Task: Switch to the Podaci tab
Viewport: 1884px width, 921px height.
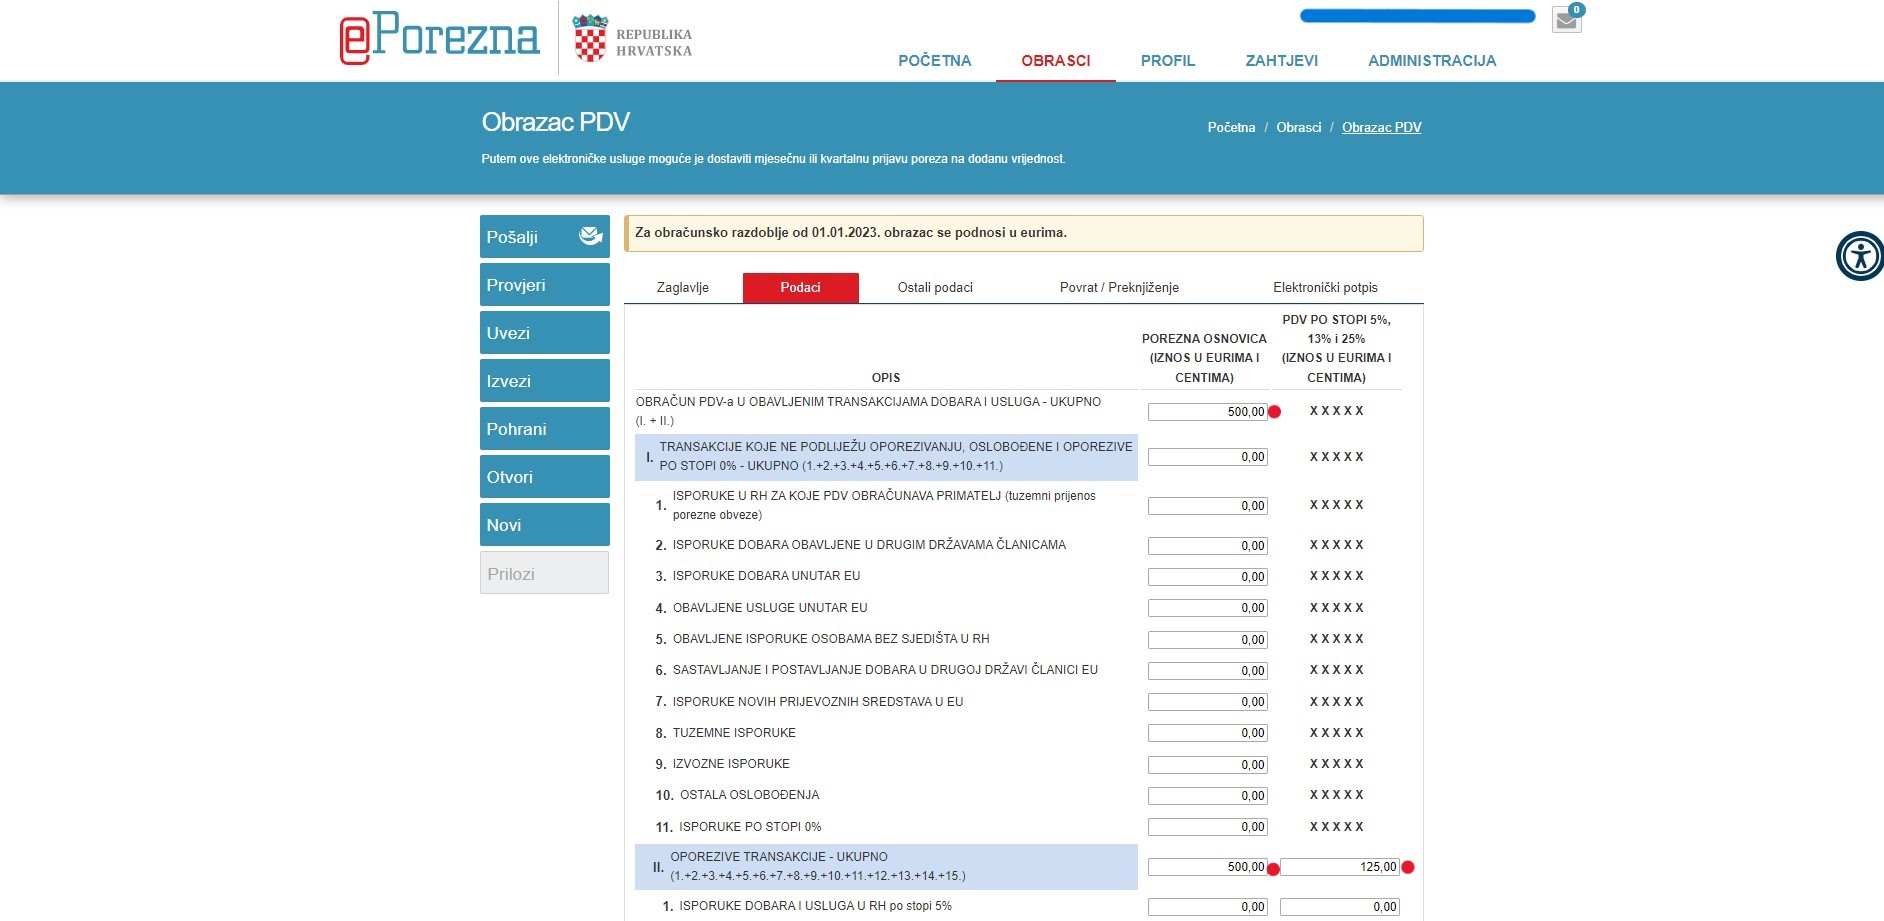Action: click(800, 288)
